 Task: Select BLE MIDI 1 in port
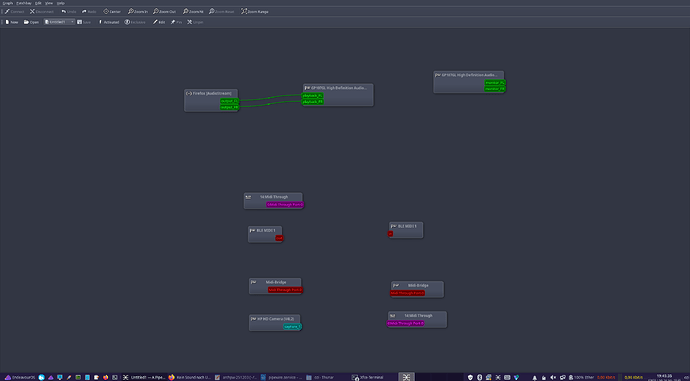pos(390,234)
